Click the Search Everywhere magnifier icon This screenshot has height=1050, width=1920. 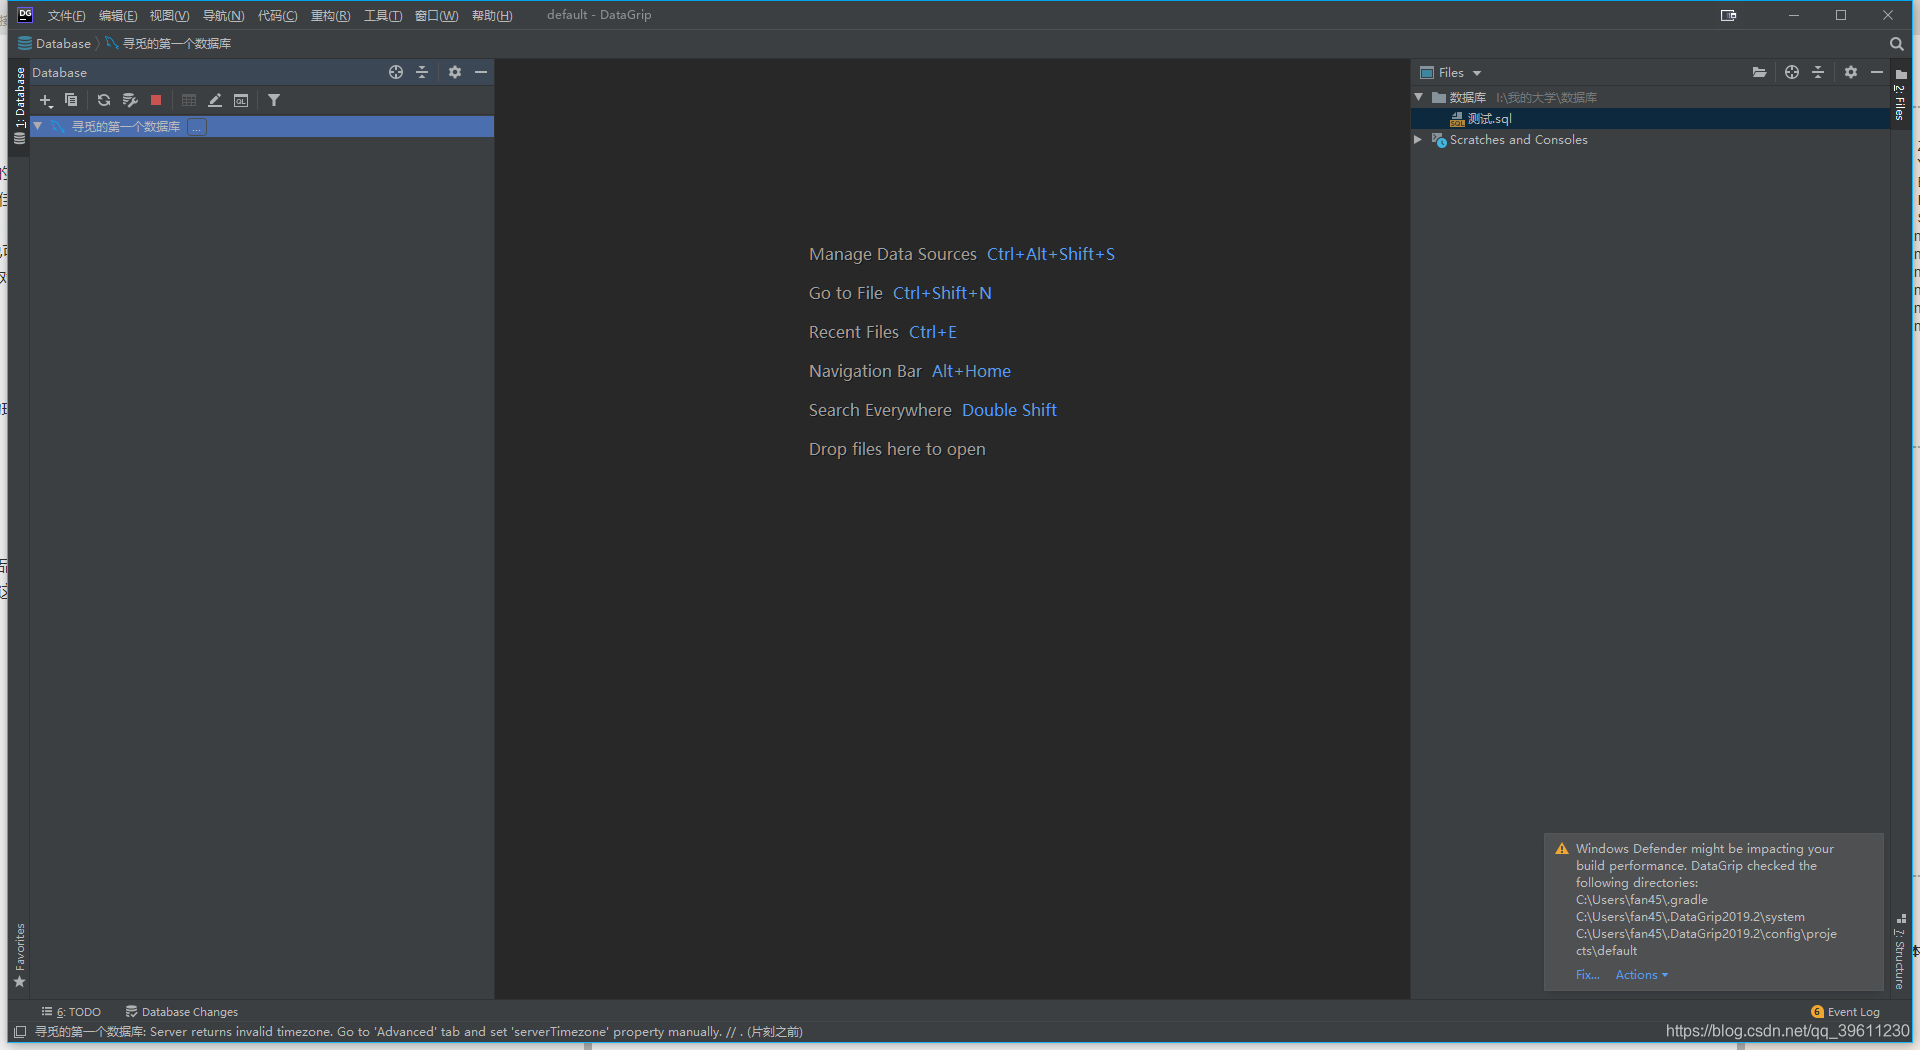pyautogui.click(x=1896, y=44)
